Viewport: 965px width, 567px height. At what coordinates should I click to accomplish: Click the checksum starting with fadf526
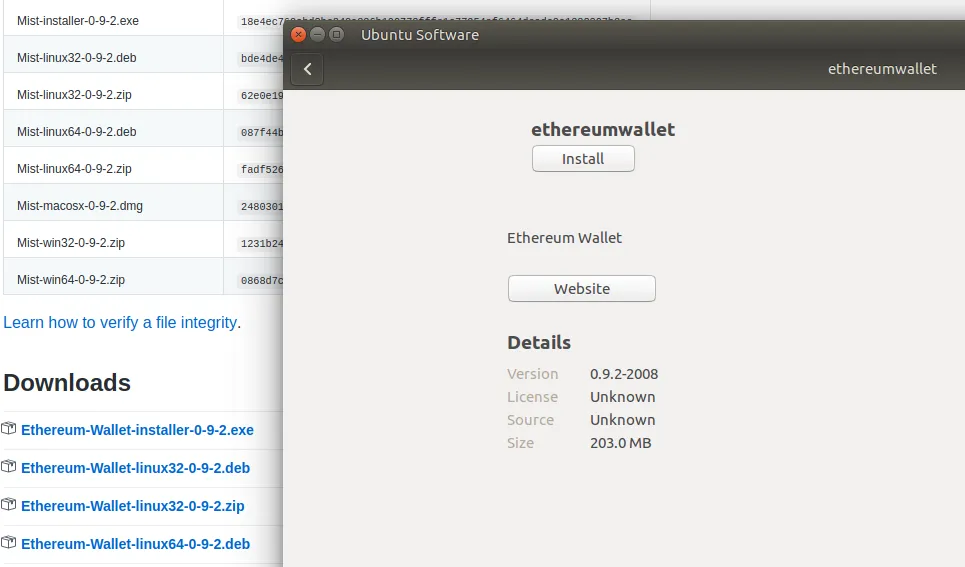(262, 169)
